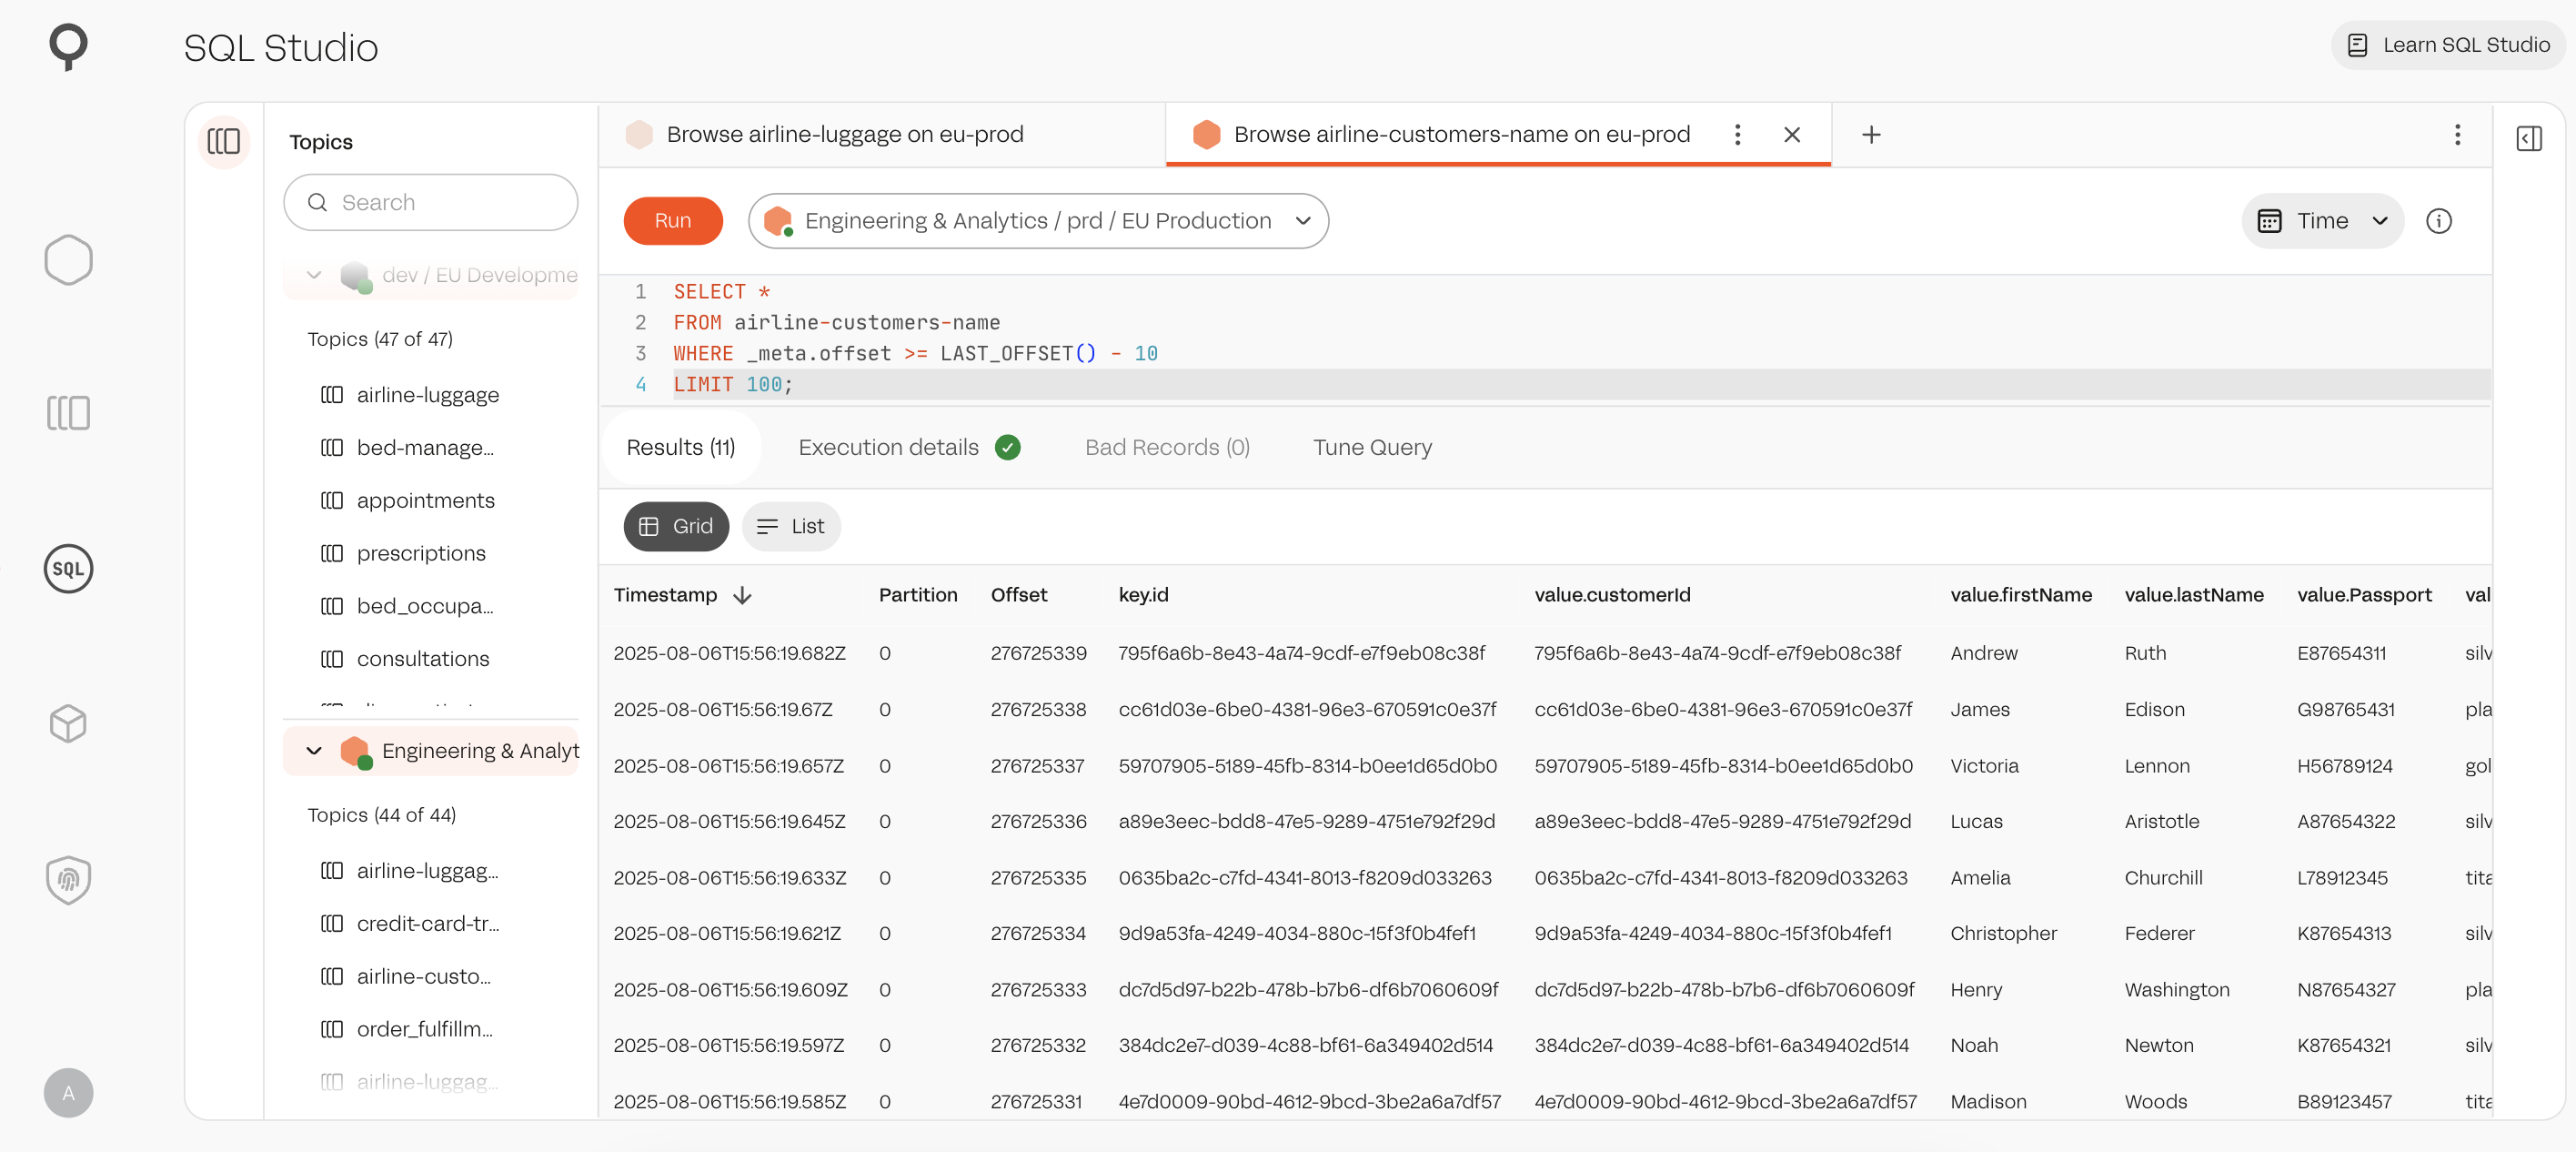The height and width of the screenshot is (1152, 2576).
Task: Switch to Browse airline-luggage tab
Action: pos(844,134)
